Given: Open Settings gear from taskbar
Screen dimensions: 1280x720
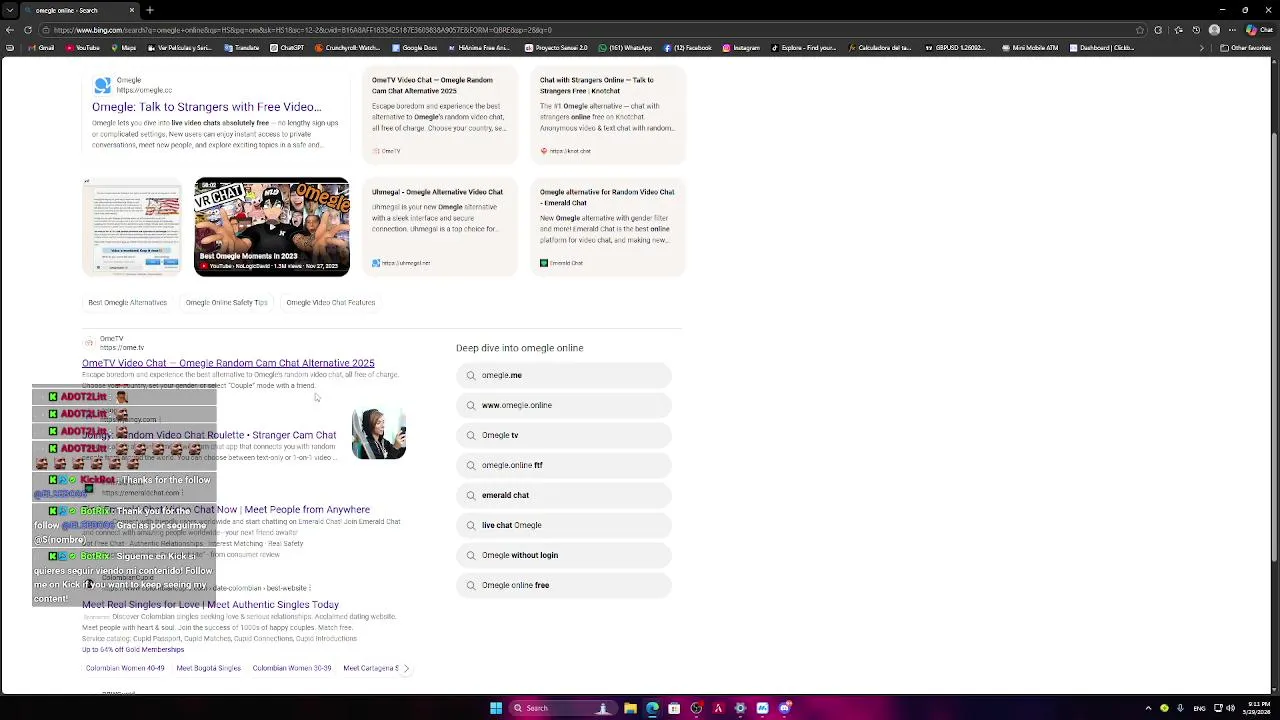Looking at the screenshot, I should tap(740, 708).
